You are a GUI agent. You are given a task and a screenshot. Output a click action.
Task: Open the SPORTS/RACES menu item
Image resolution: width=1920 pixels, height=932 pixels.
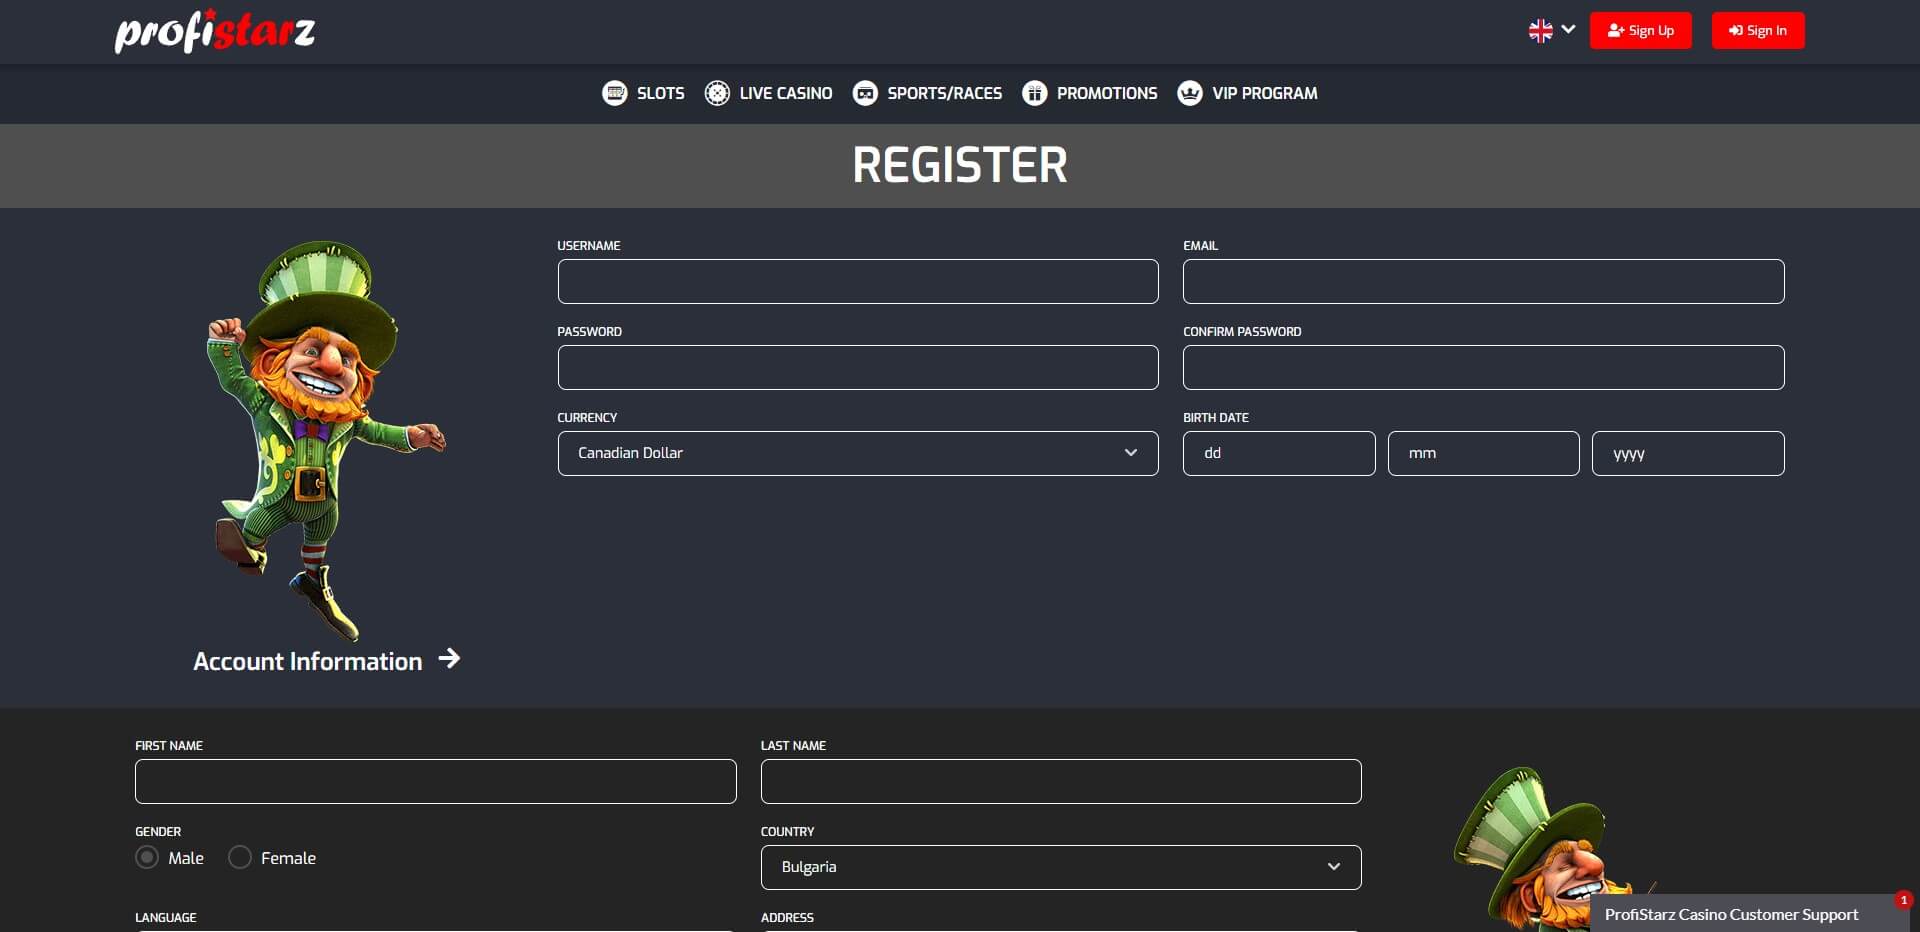coord(944,93)
